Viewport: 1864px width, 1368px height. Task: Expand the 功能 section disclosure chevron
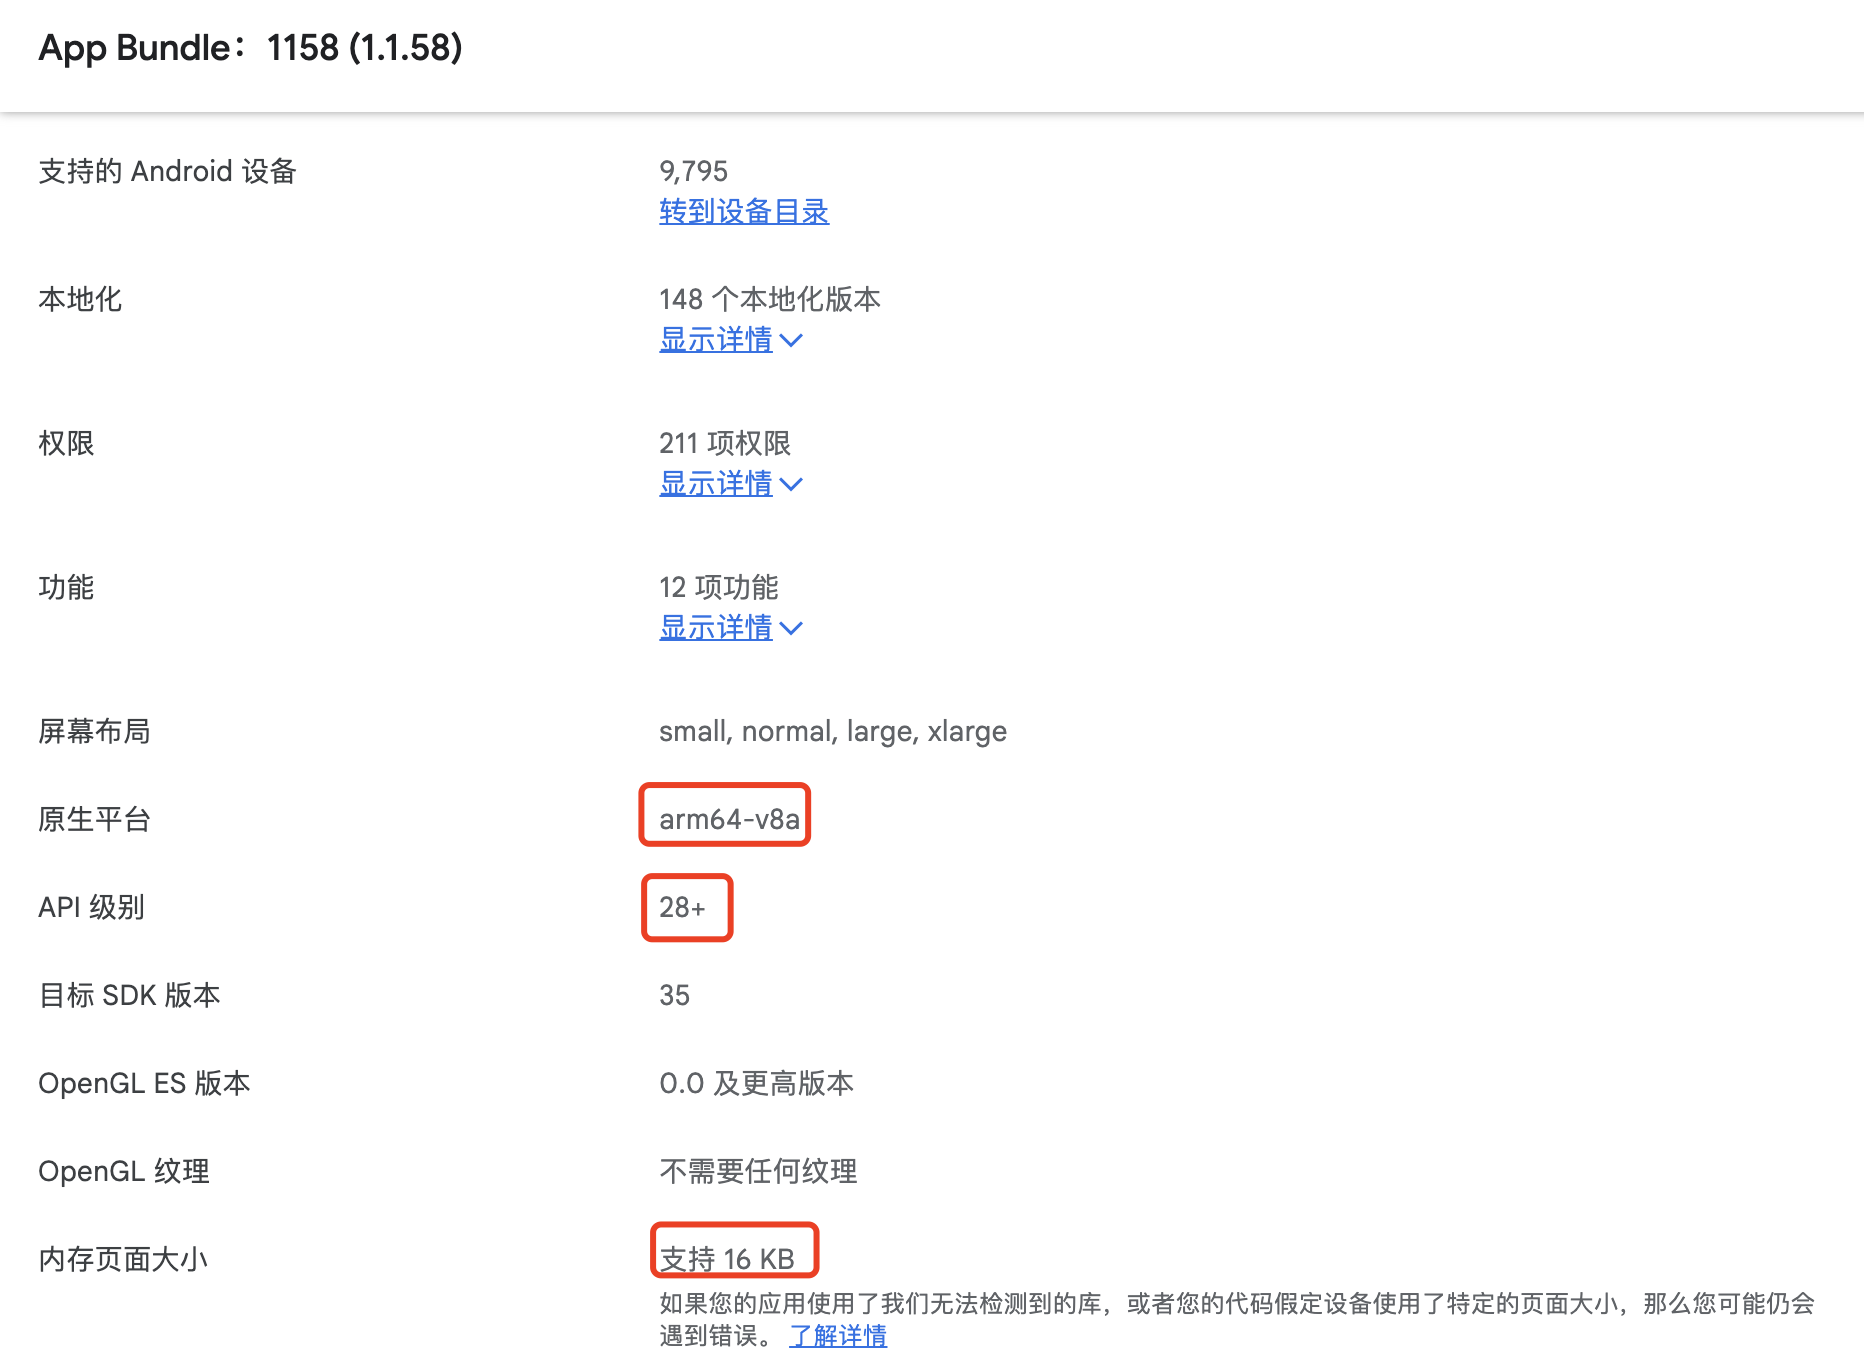(x=791, y=628)
